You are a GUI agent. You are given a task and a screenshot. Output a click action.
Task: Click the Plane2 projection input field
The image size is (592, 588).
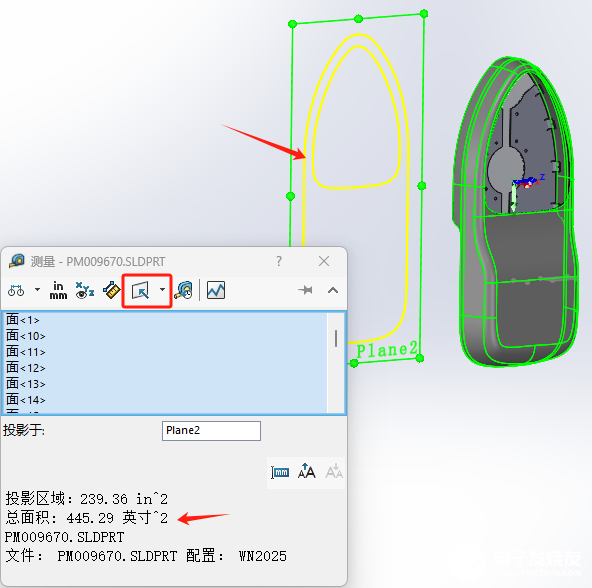(211, 431)
